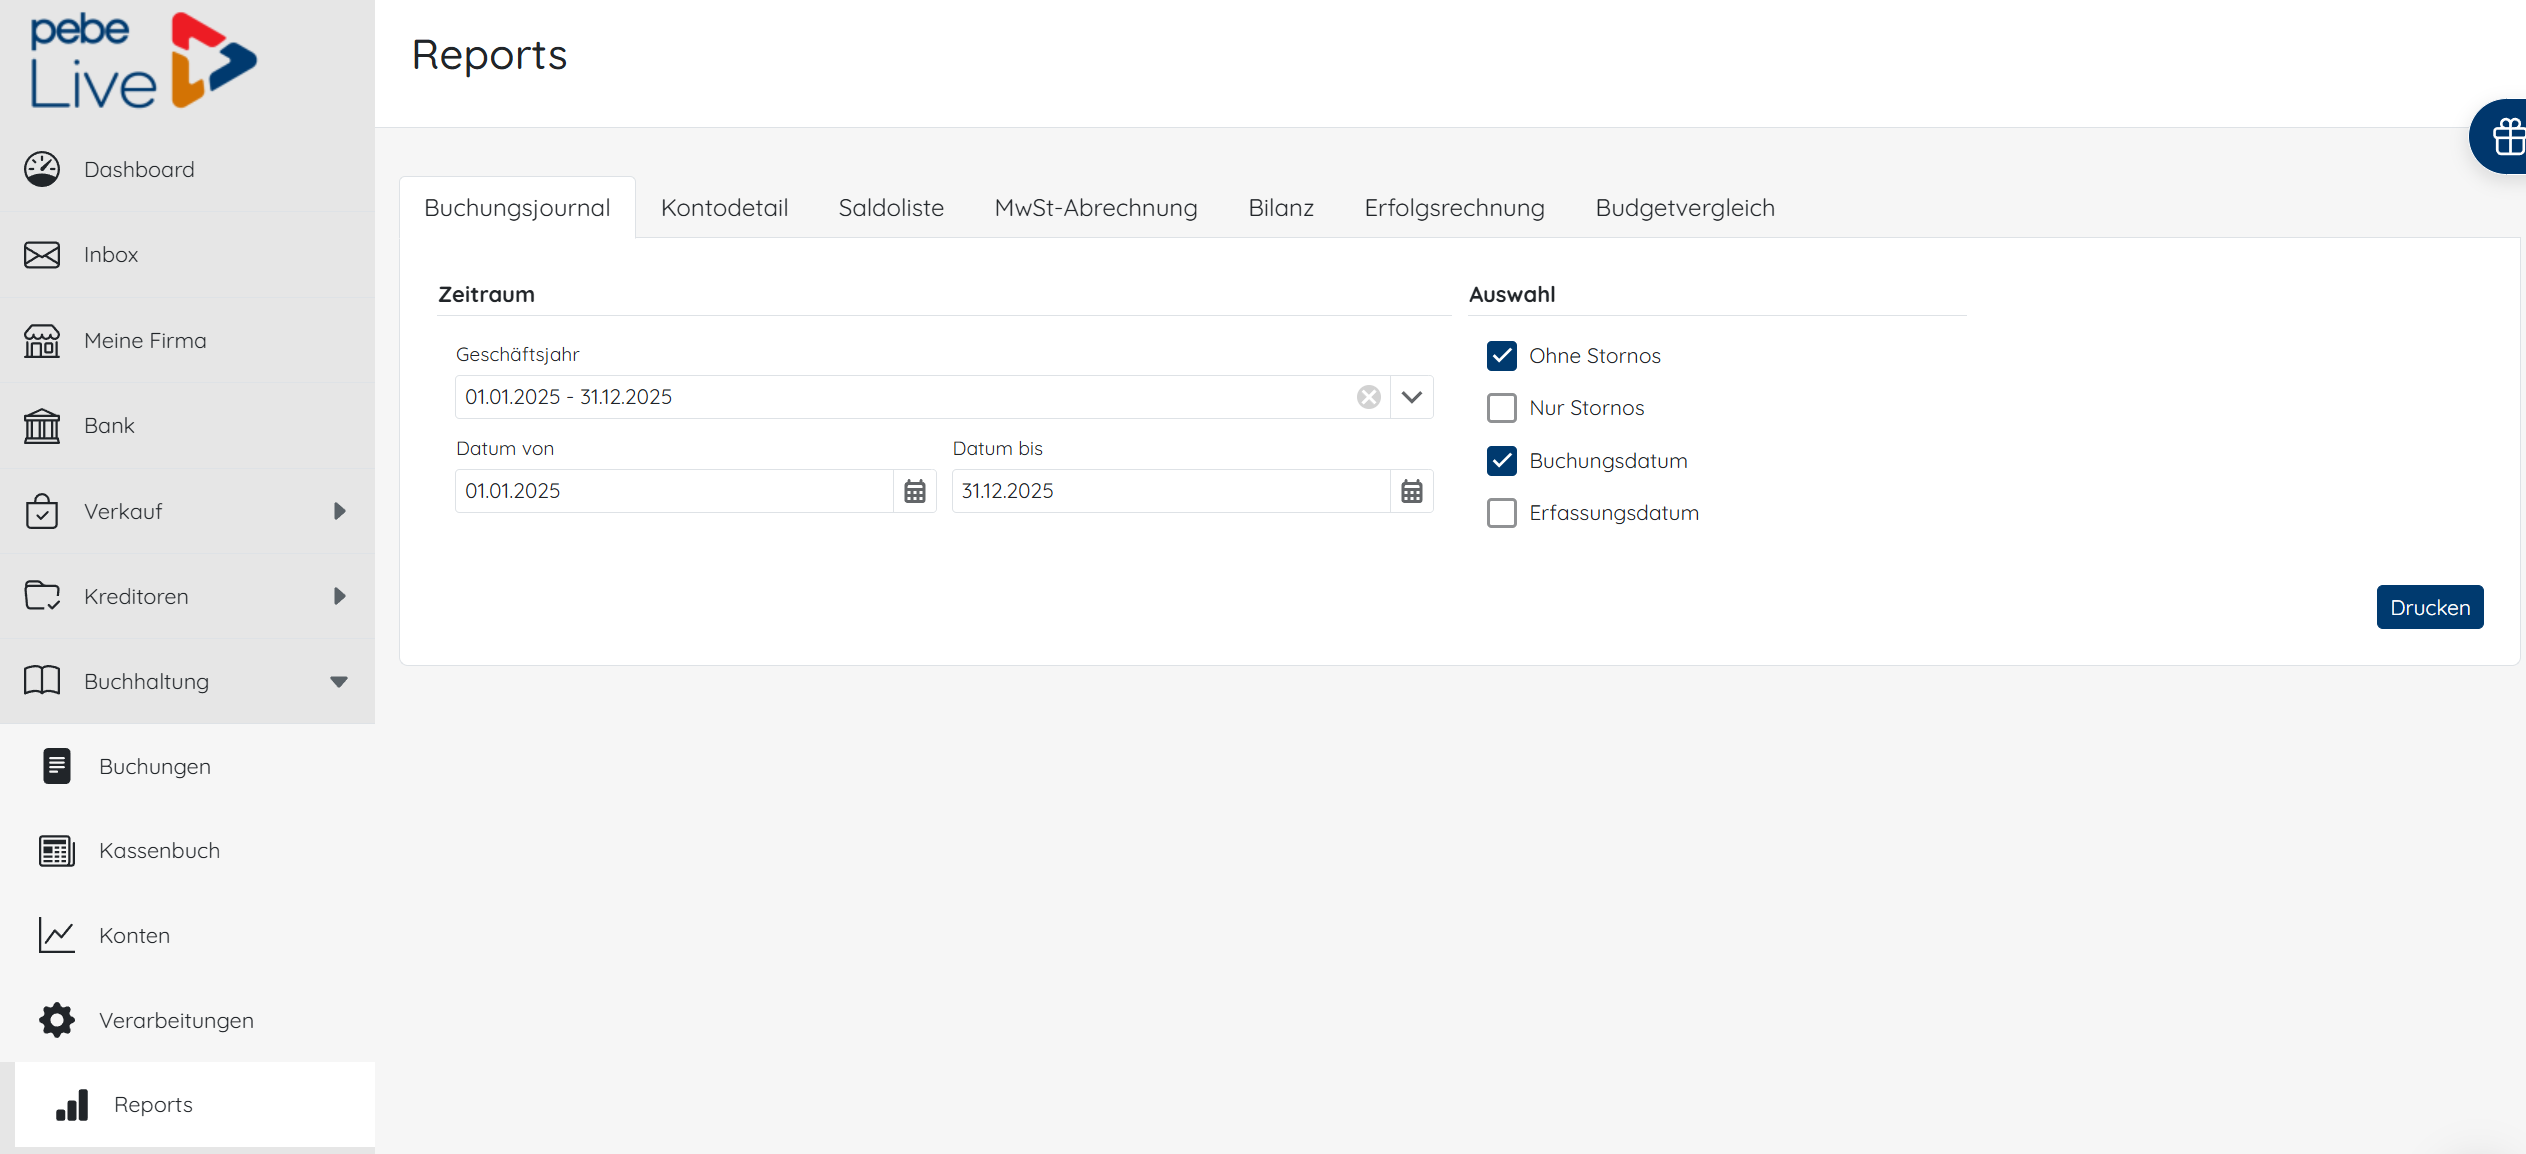The image size is (2526, 1154).
Task: Click the Verarbeitungen gear icon
Action: click(57, 1020)
